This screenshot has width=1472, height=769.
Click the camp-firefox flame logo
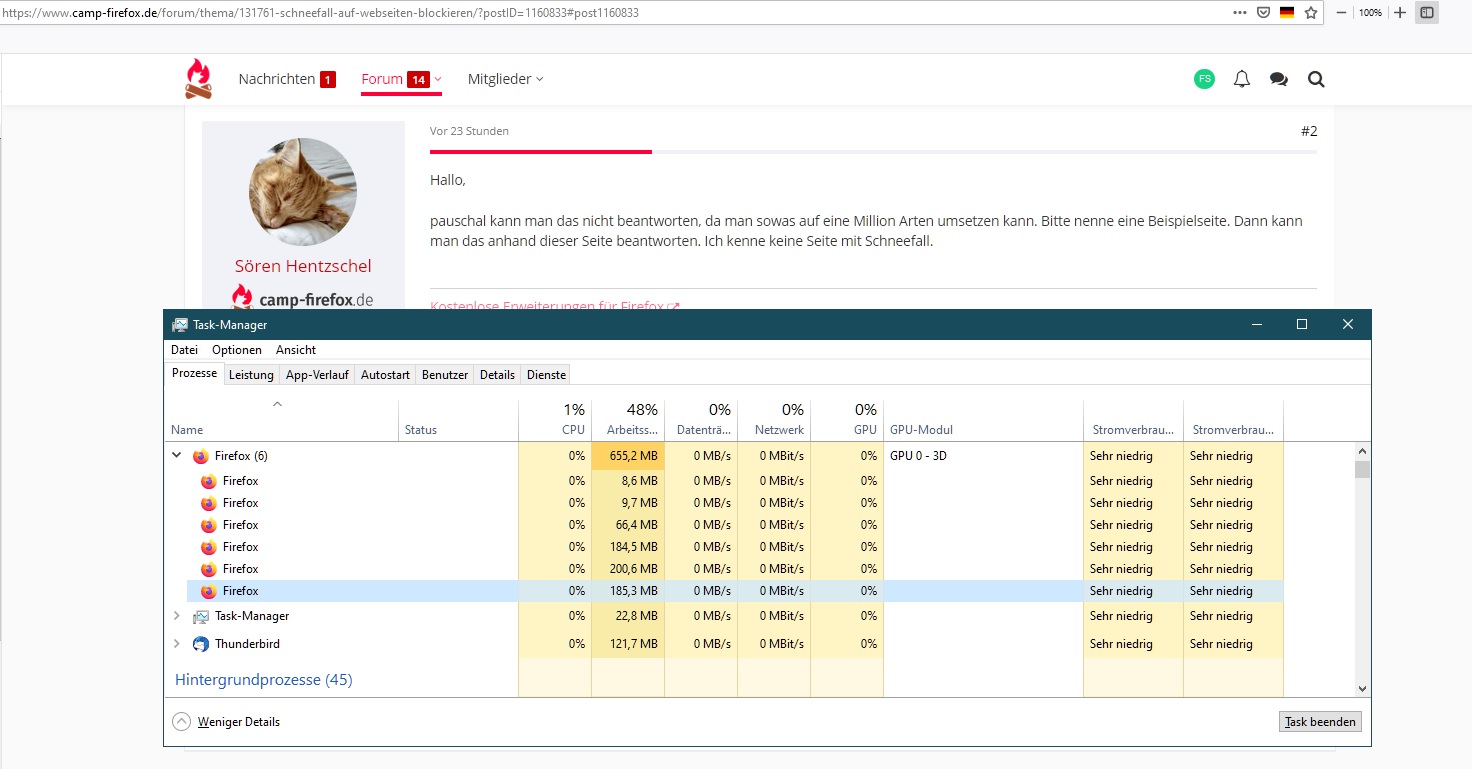click(x=198, y=79)
